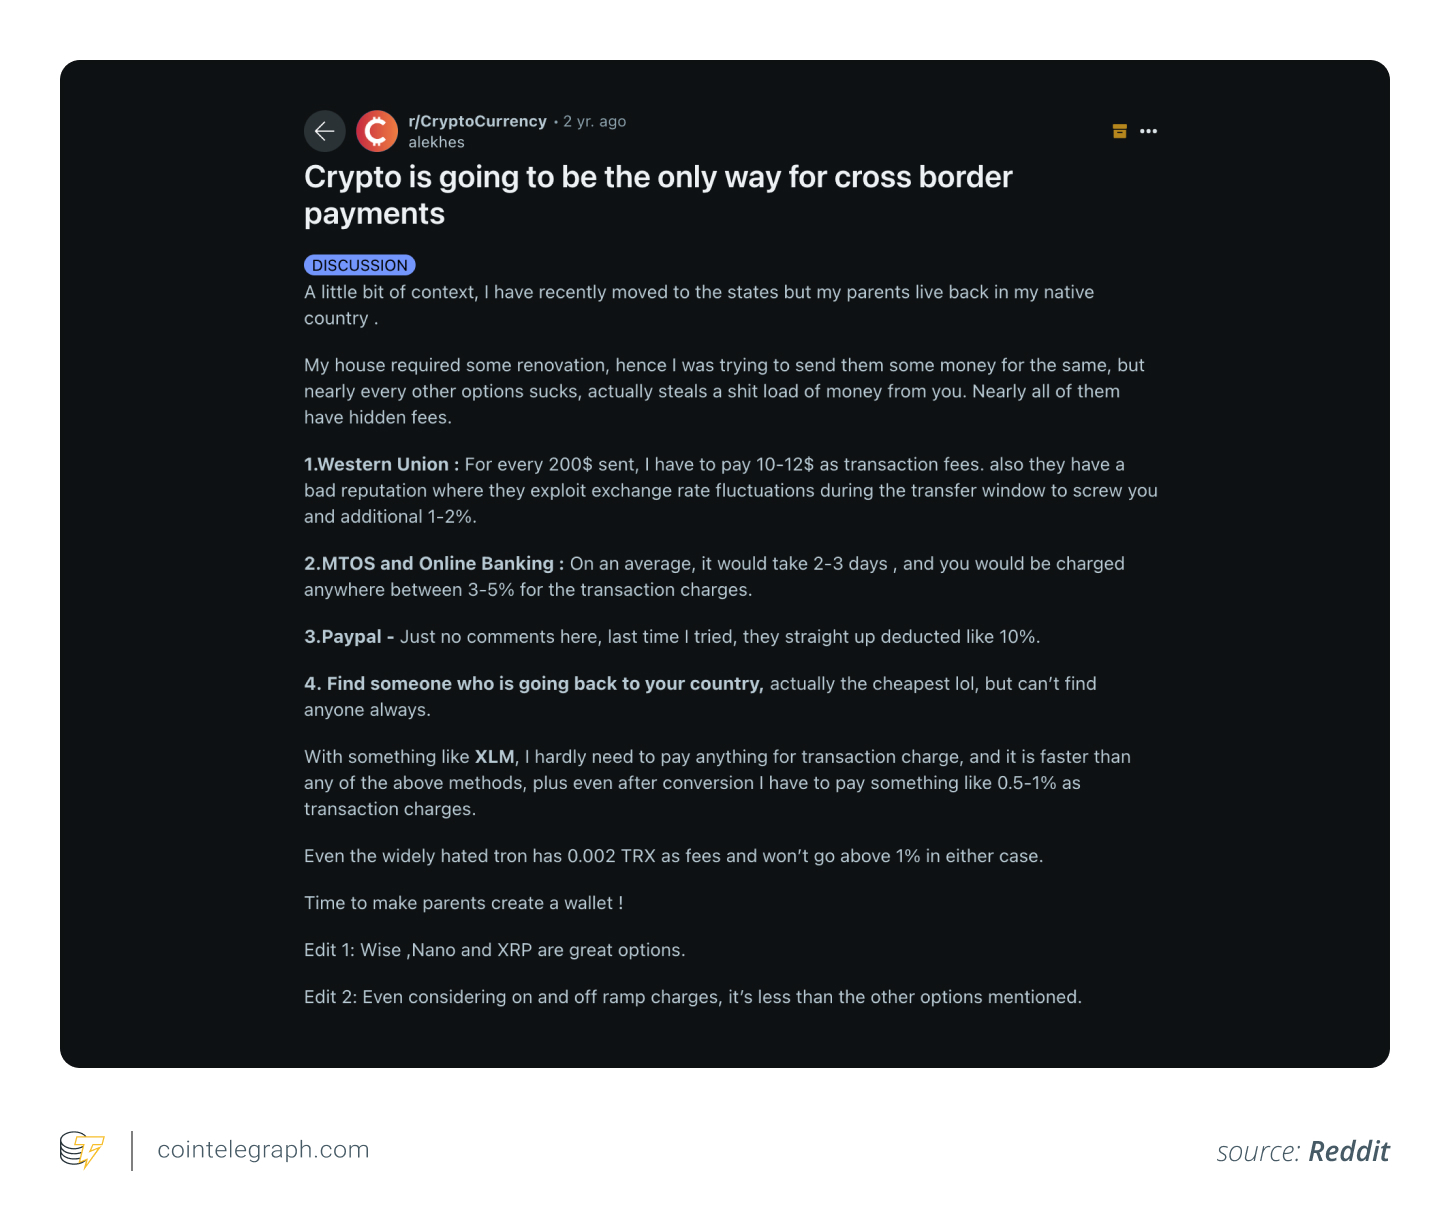Click the '2 yr. ago' timestamp
This screenshot has width=1450, height=1231.
594,120
